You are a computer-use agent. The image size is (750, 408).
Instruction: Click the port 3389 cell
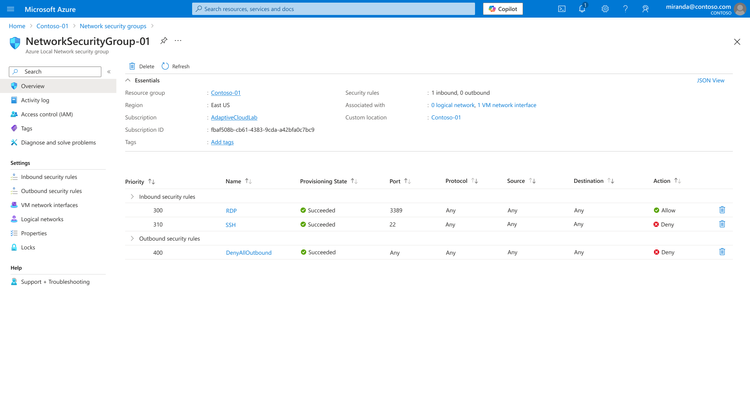(x=396, y=210)
